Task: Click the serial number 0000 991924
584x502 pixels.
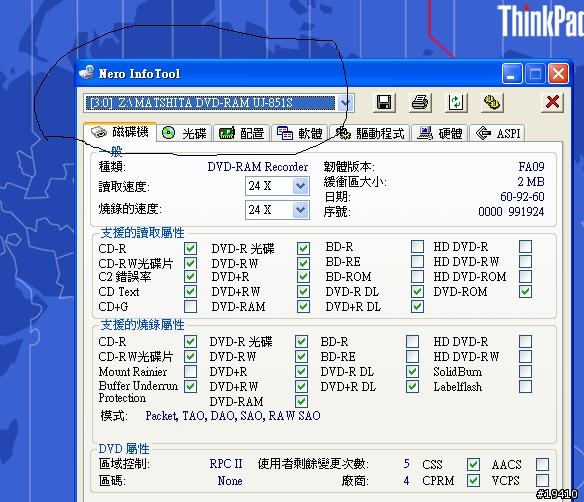Action: pyautogui.click(x=511, y=212)
